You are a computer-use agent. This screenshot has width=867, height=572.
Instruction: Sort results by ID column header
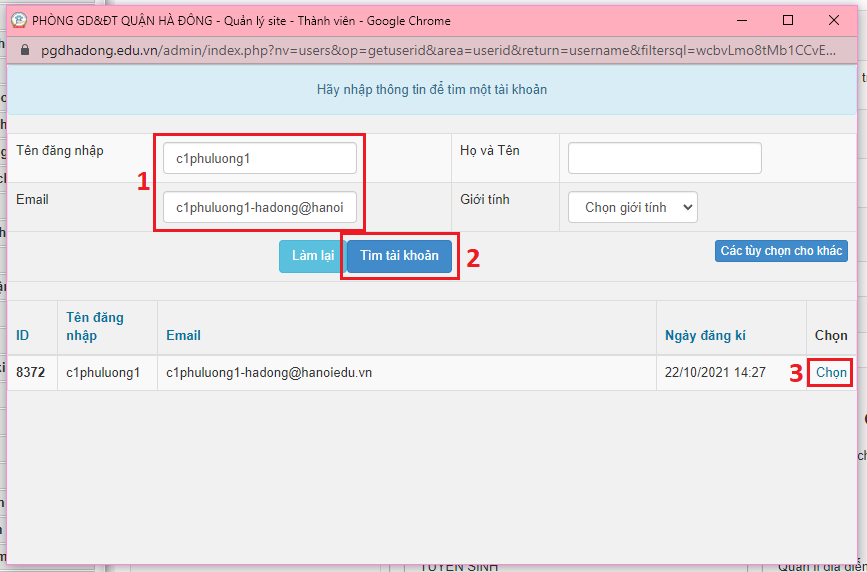point(23,335)
